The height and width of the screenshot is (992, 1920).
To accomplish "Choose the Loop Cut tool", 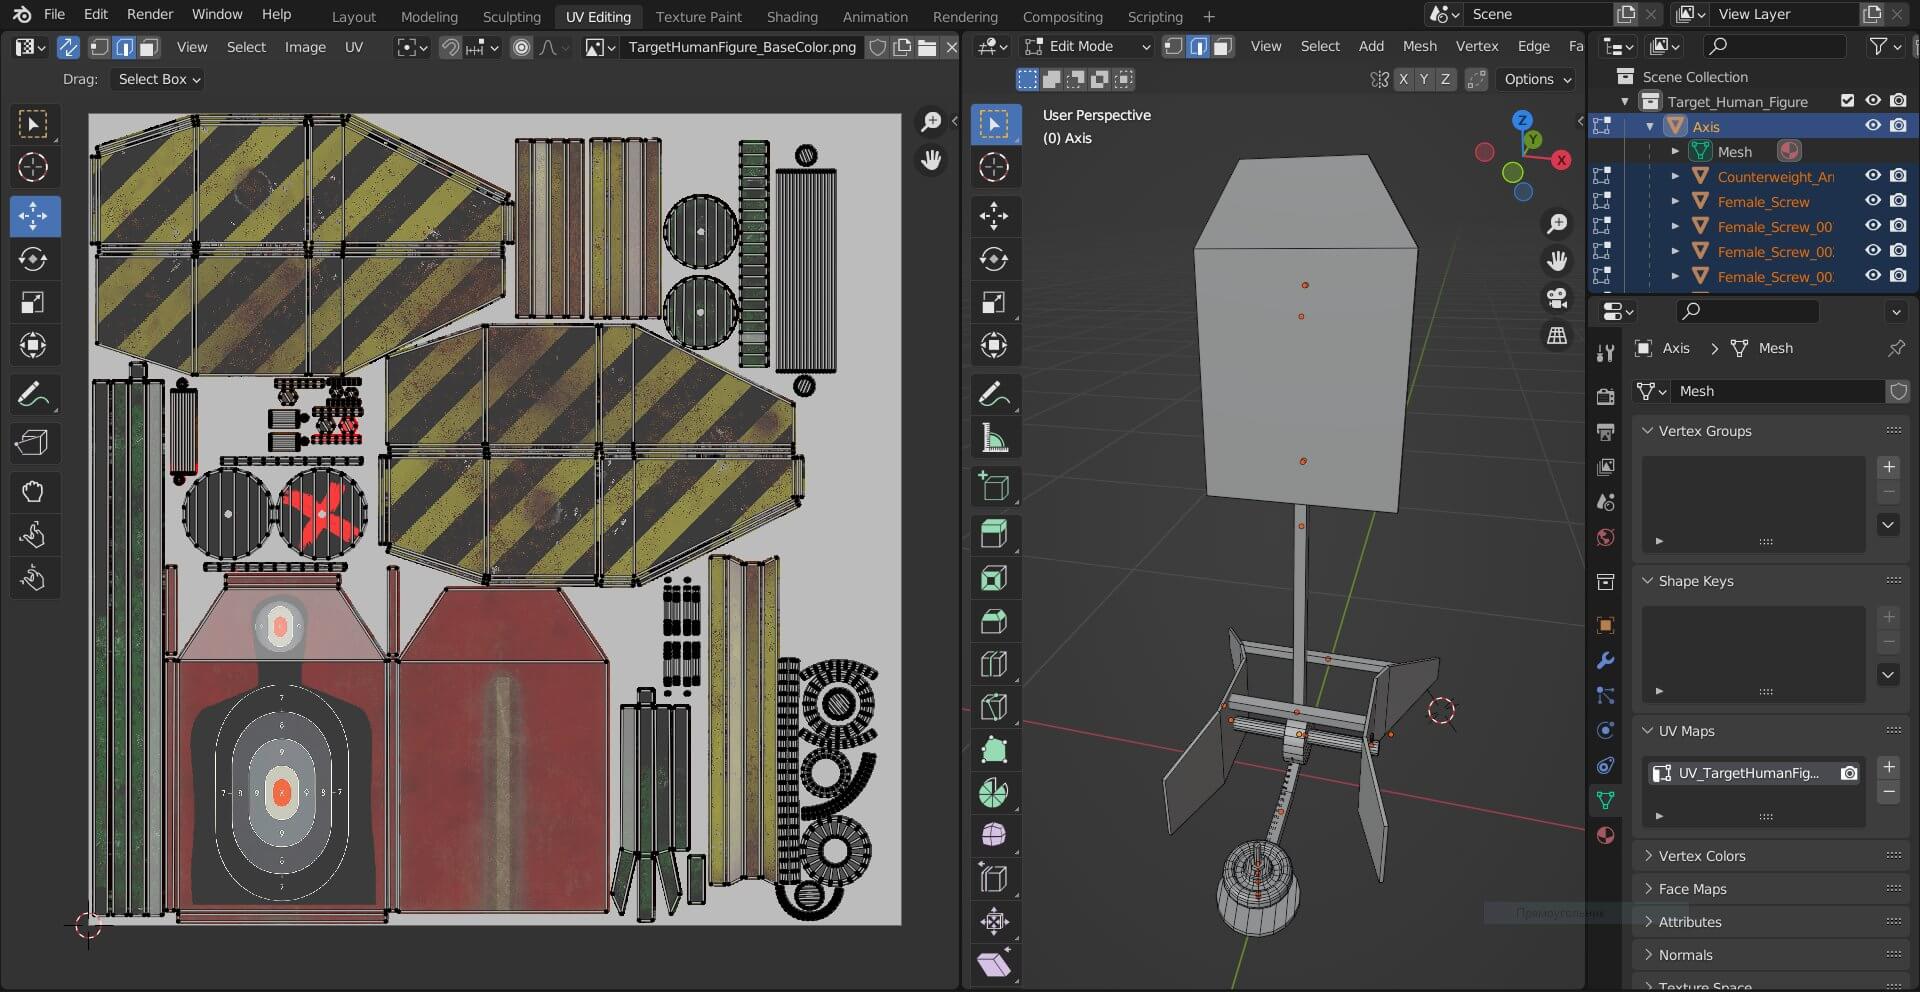I will (x=994, y=664).
